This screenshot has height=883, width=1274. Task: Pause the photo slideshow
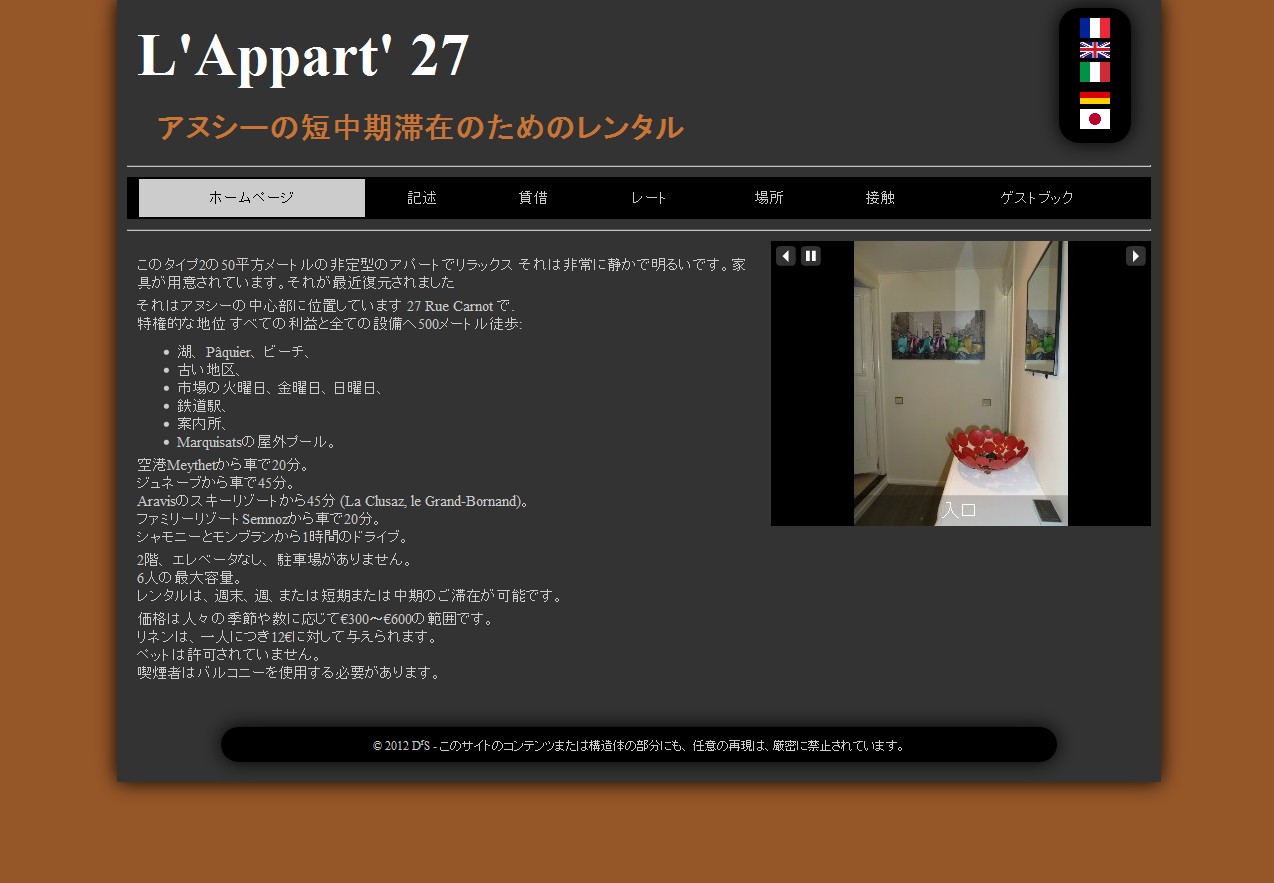click(811, 256)
